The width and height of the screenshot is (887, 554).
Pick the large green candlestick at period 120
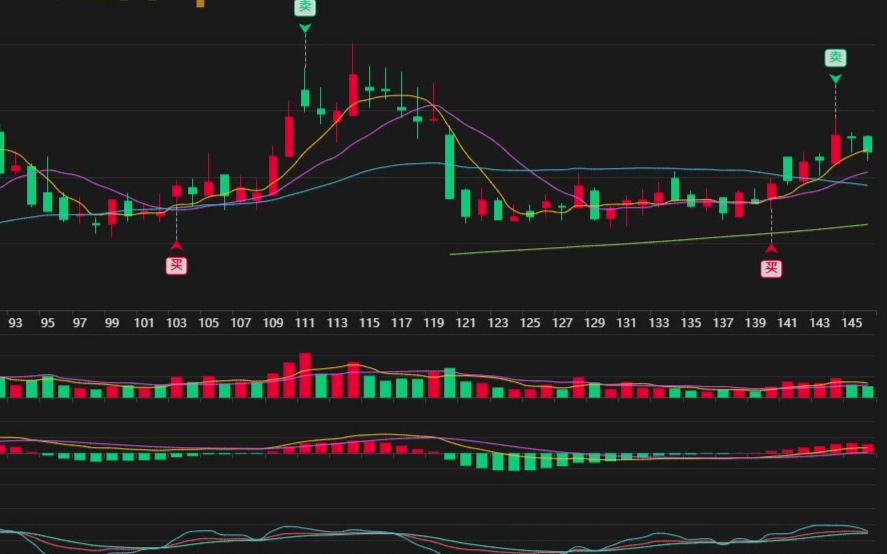(x=450, y=166)
